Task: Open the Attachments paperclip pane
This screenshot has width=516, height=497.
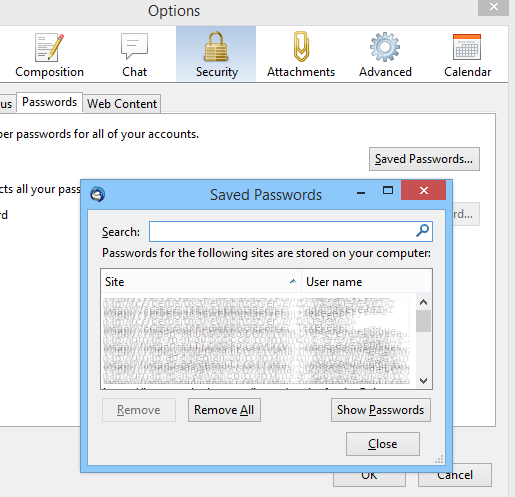Action: 301,55
